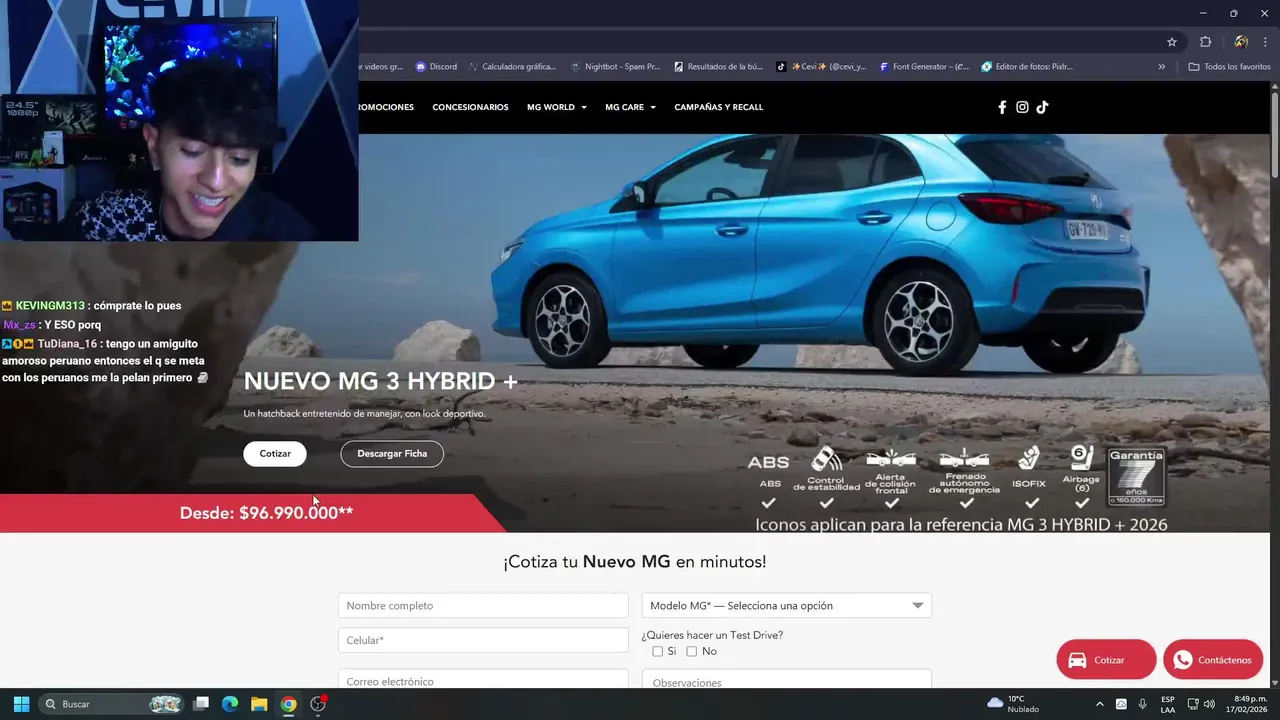
Task: Click the Contáctenos WhatsApp button
Action: [x=1213, y=660]
